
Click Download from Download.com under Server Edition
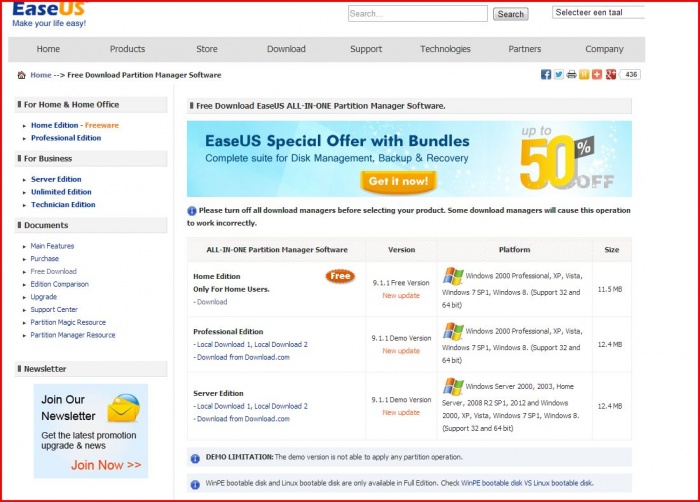[243, 419]
